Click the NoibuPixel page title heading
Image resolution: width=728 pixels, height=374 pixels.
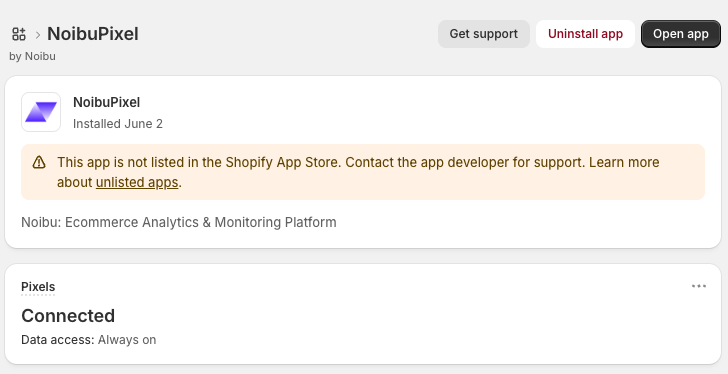click(x=93, y=34)
